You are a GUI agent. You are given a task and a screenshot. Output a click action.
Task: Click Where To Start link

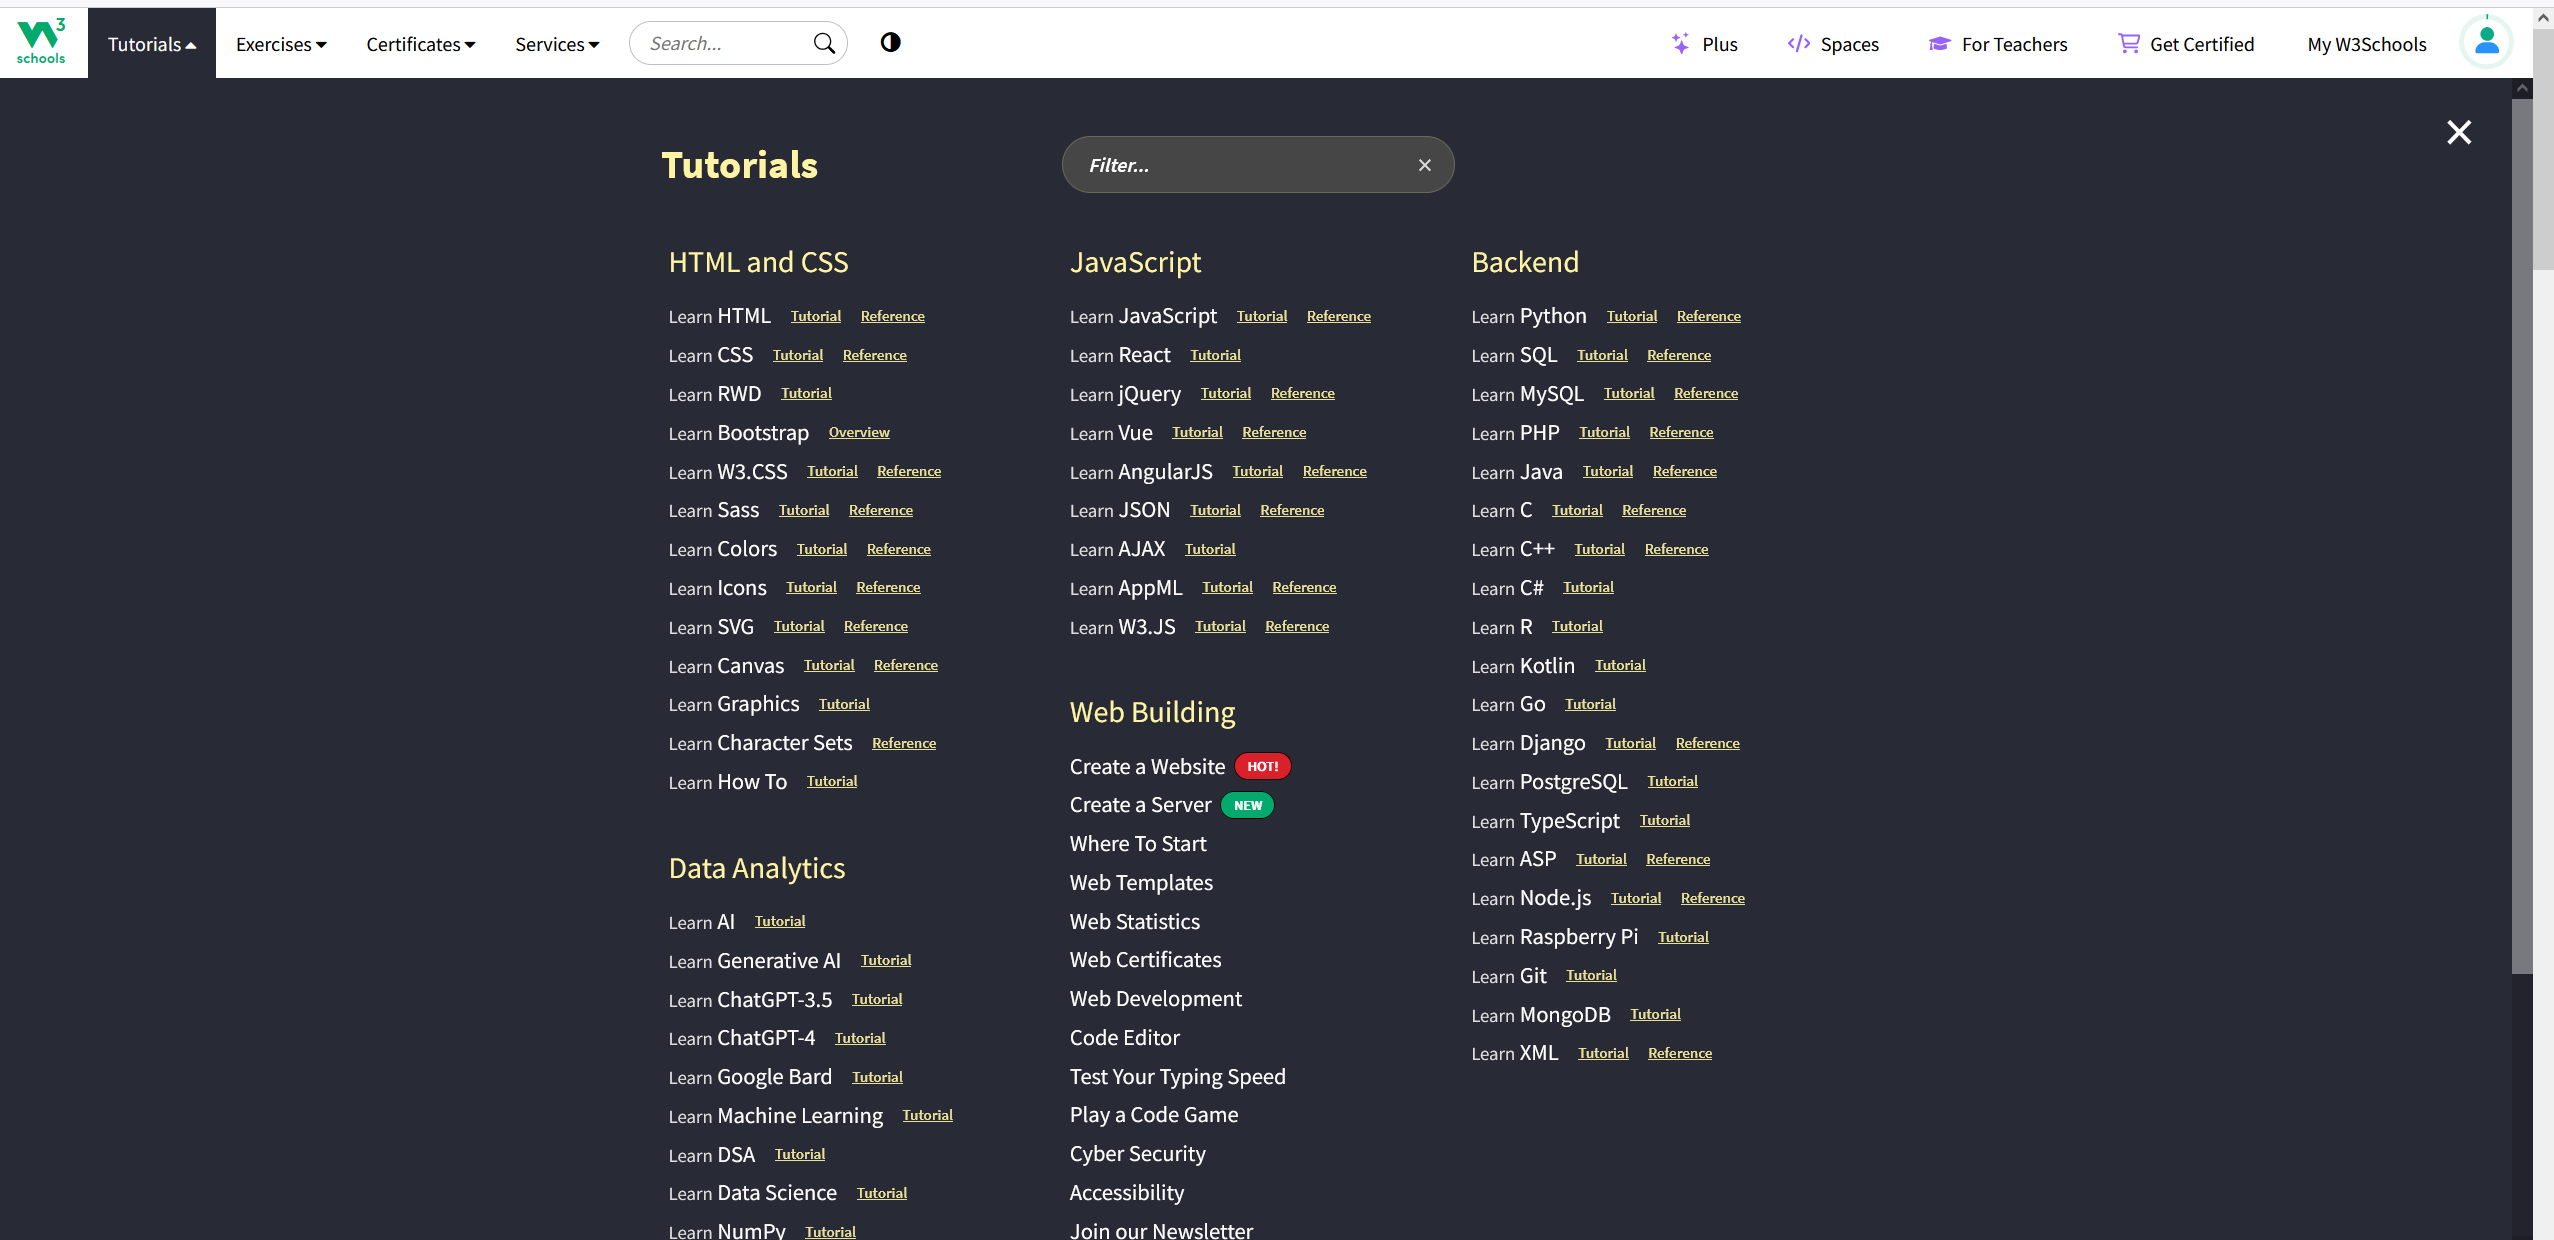1138,844
